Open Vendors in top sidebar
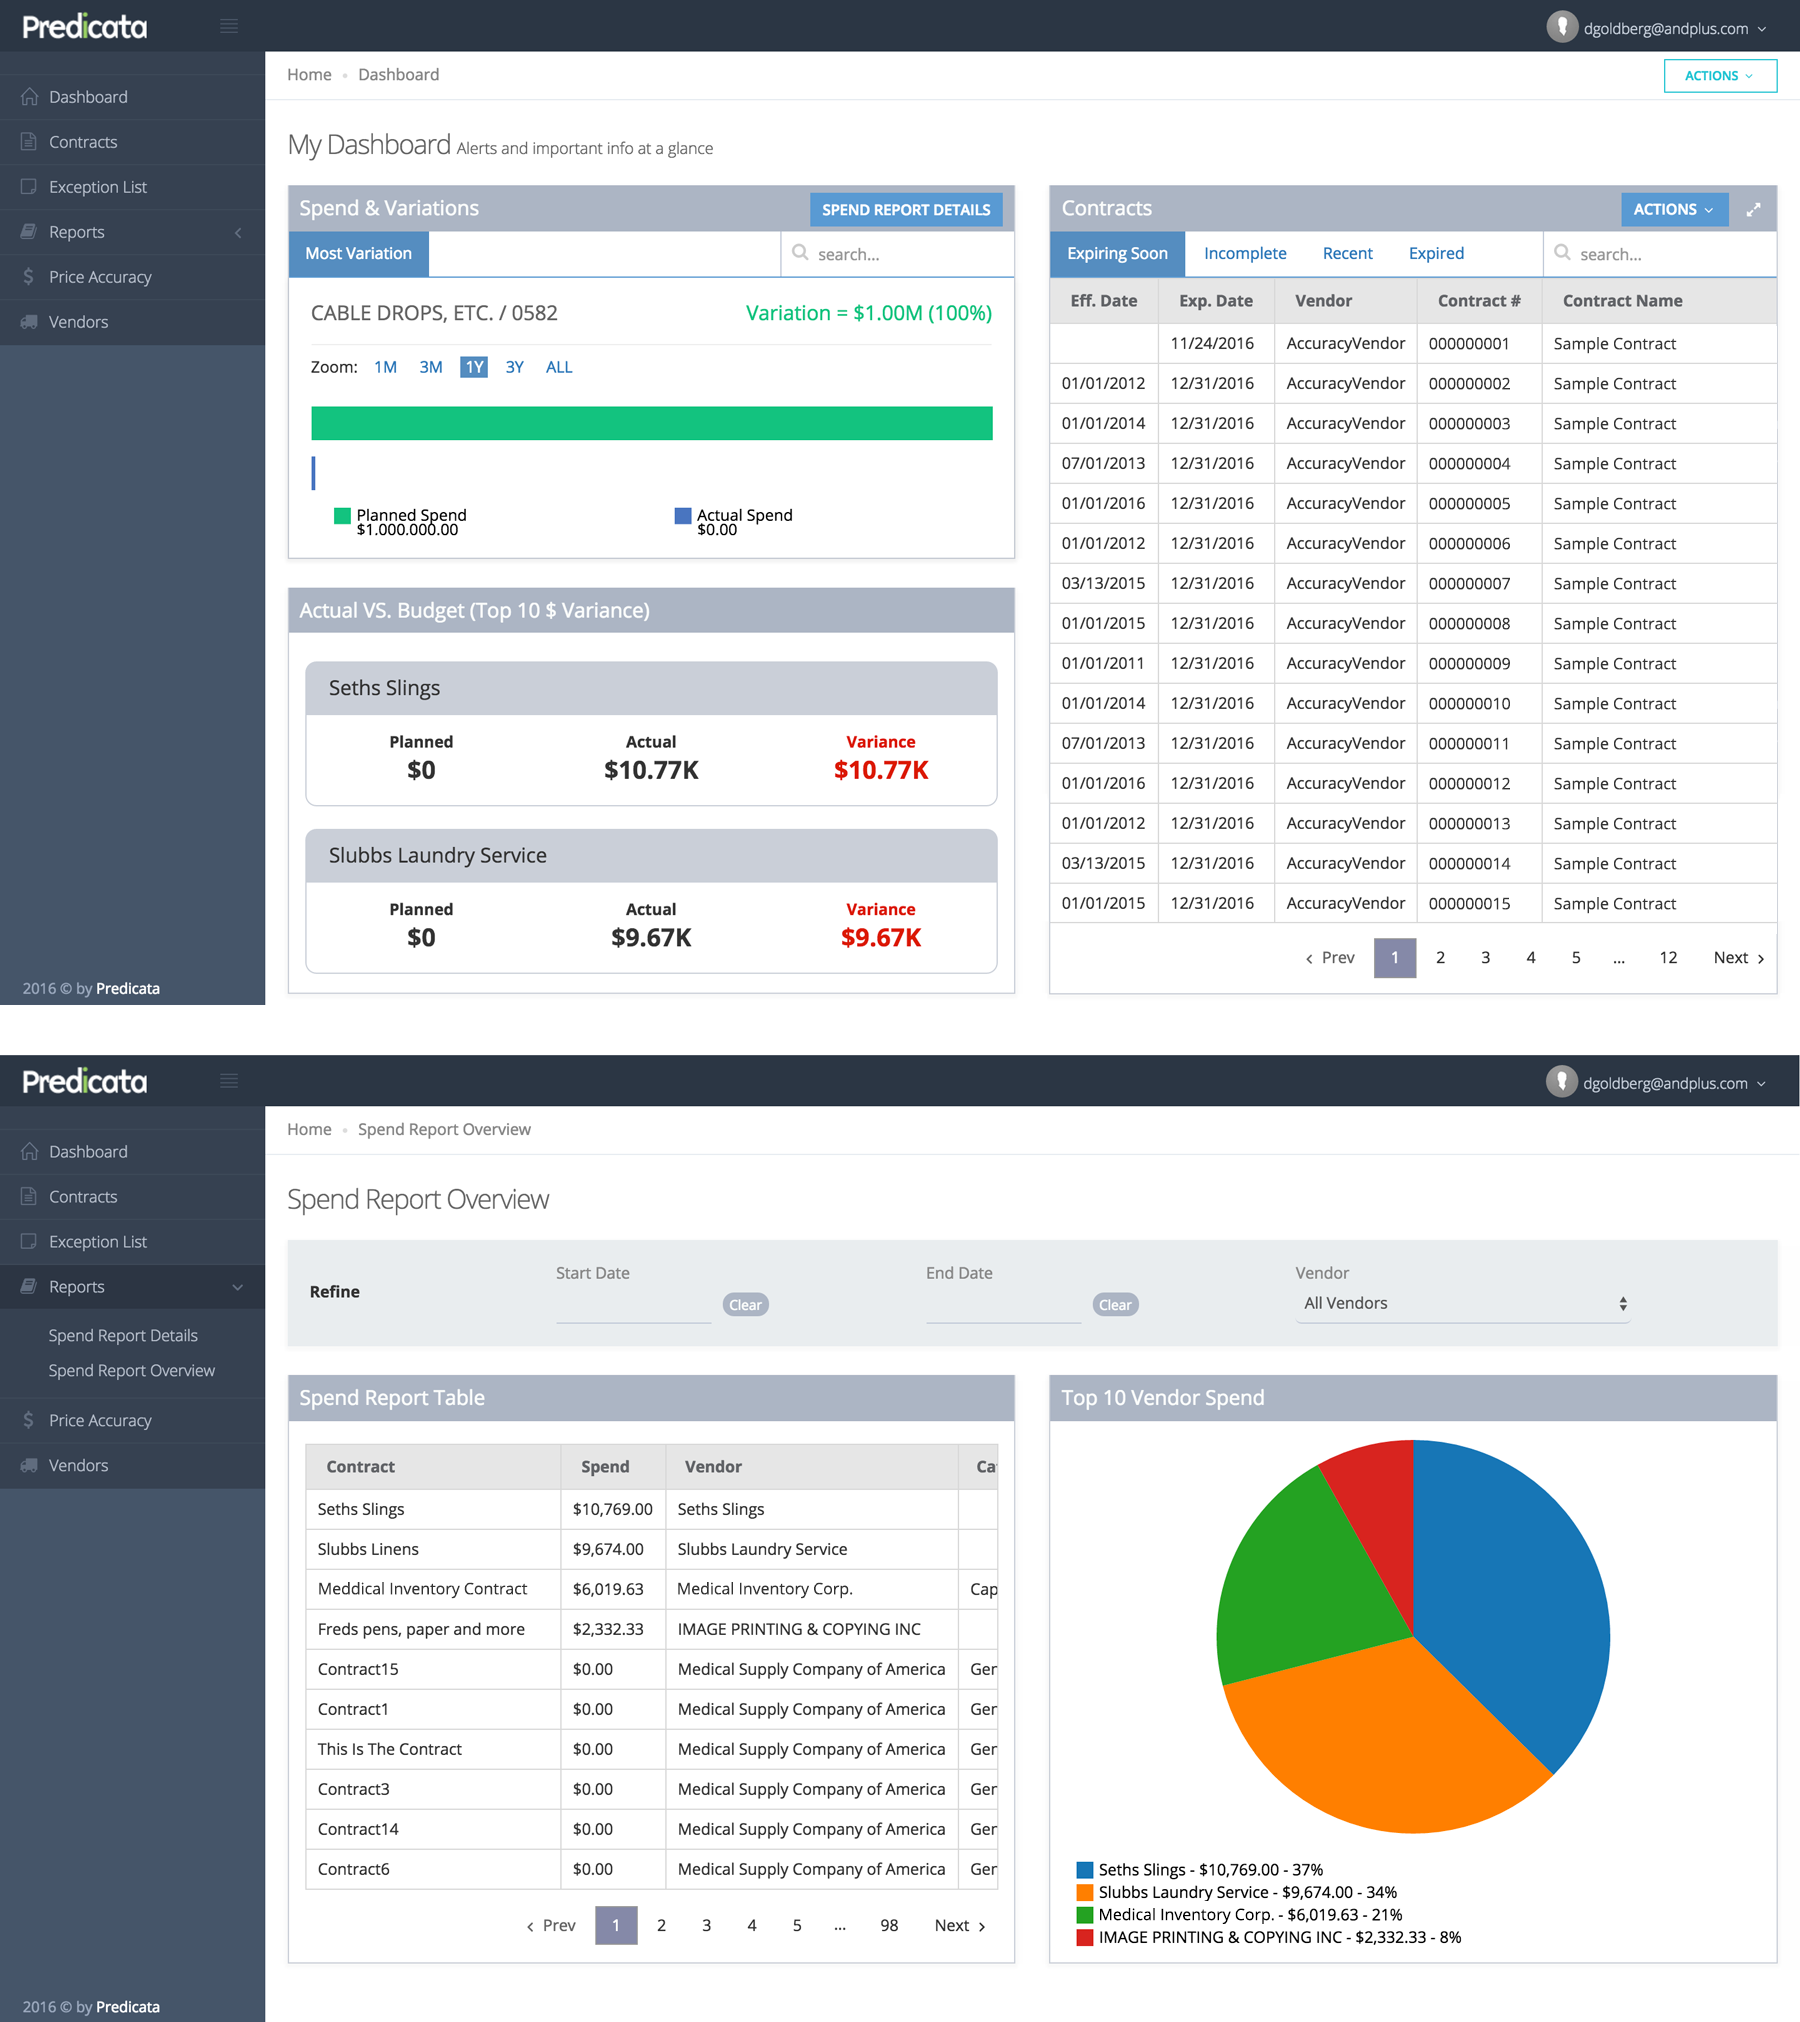 pos(132,322)
